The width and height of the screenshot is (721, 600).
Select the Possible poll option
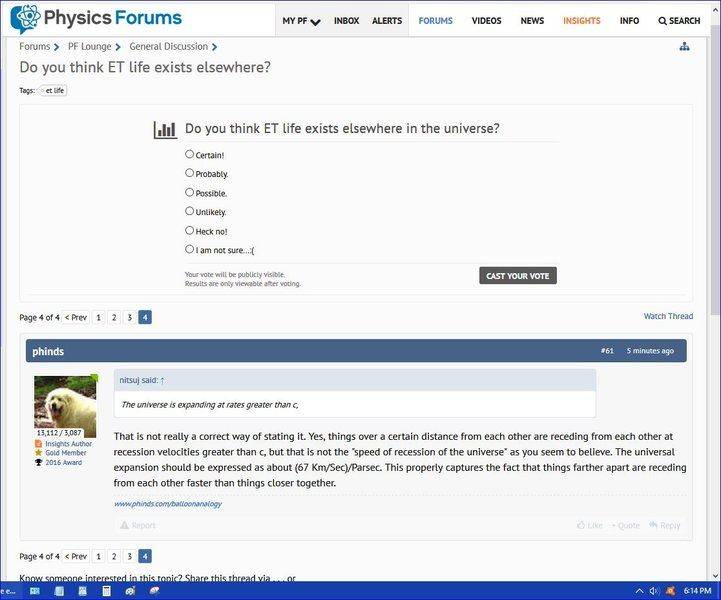pyautogui.click(x=189, y=192)
